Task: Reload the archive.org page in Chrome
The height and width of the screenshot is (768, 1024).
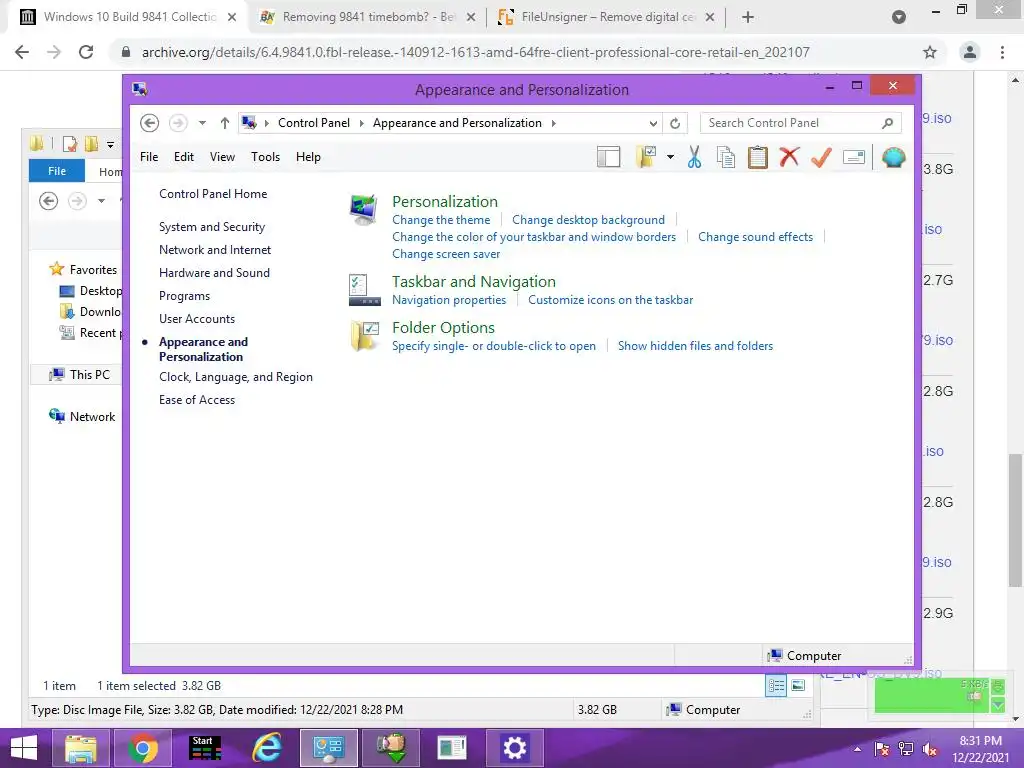Action: coord(86,52)
